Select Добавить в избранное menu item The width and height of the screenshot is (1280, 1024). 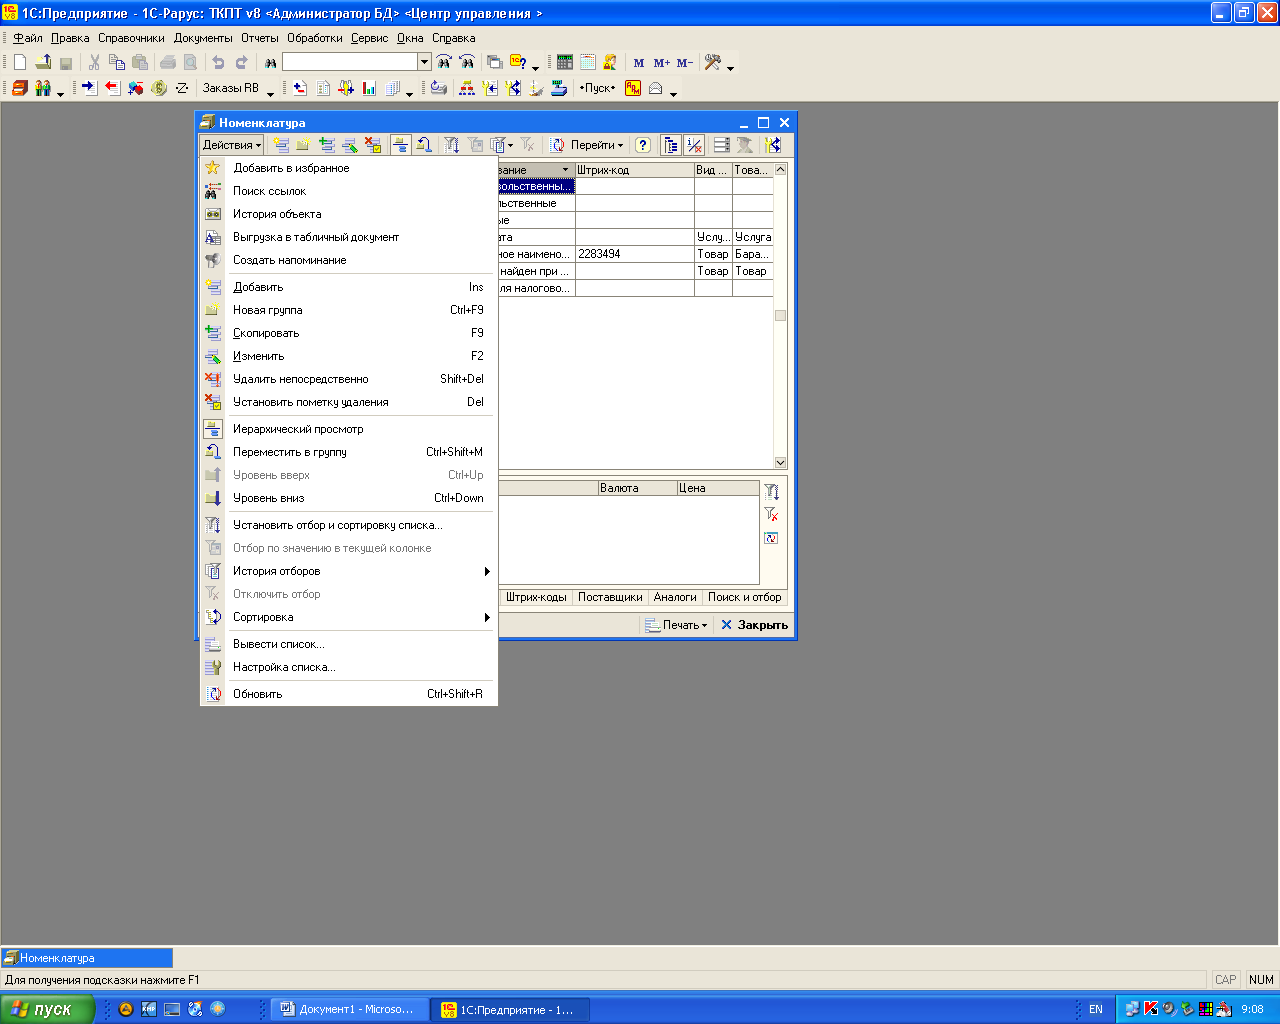(349, 168)
